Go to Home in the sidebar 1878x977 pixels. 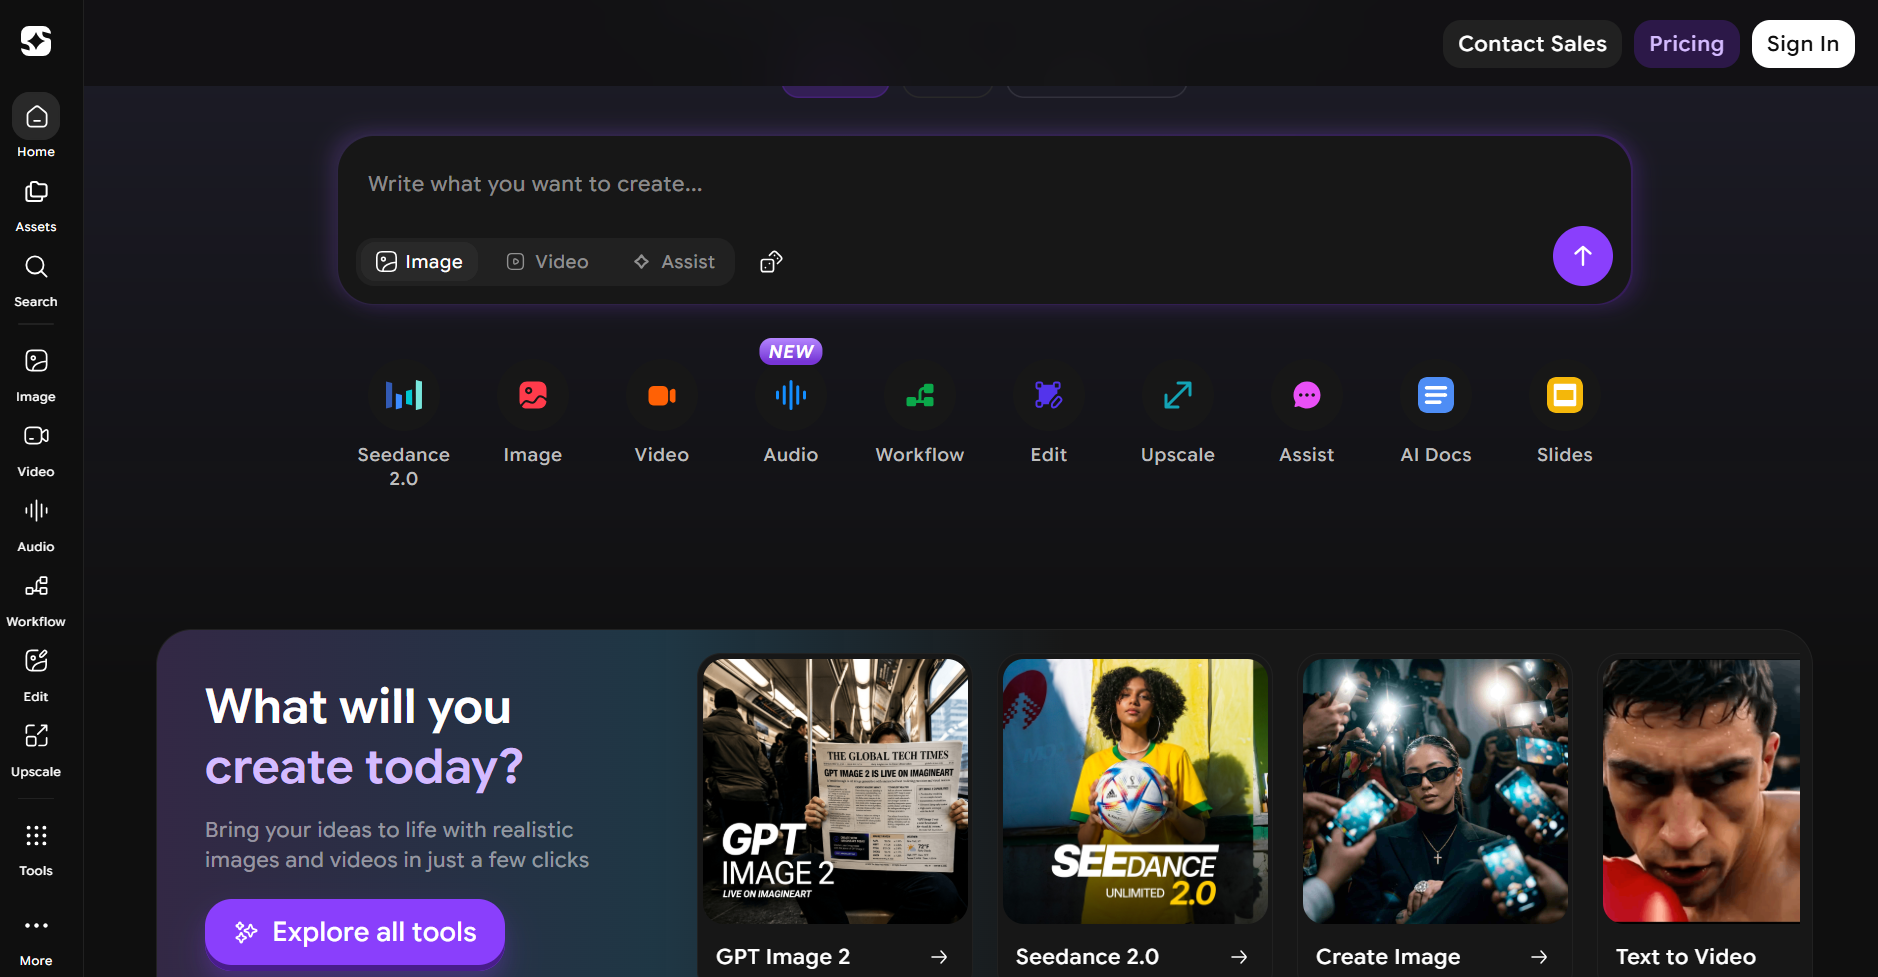(x=36, y=128)
